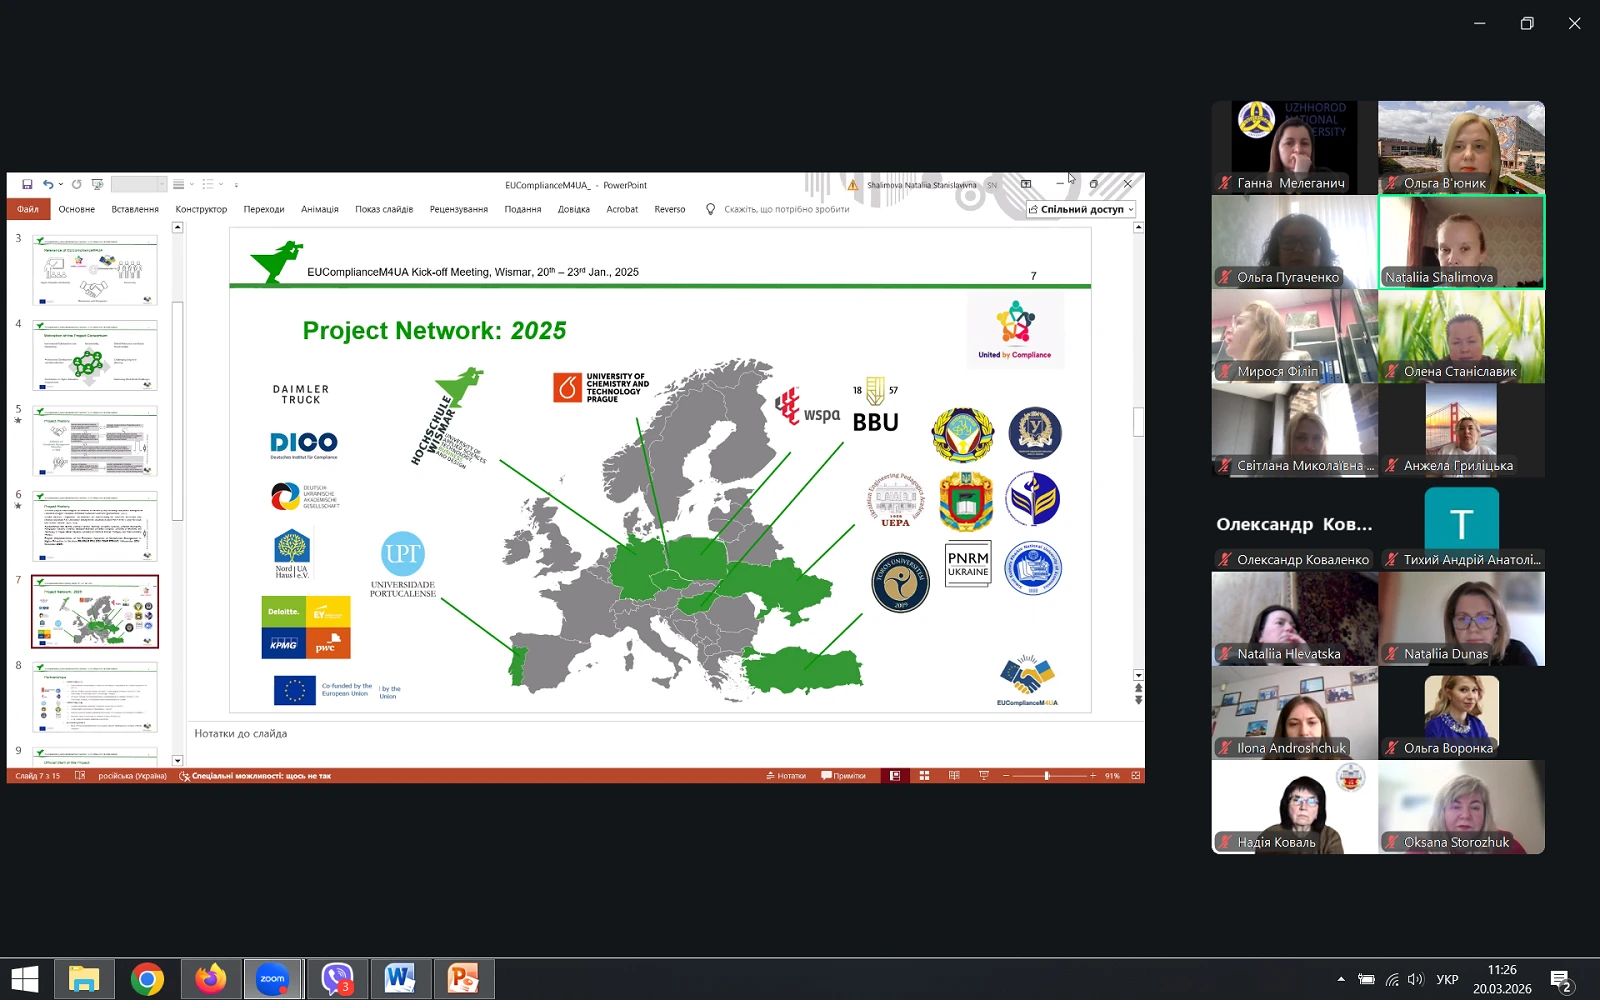Open Viber from the taskbar
The width and height of the screenshot is (1600, 1000).
(337, 979)
